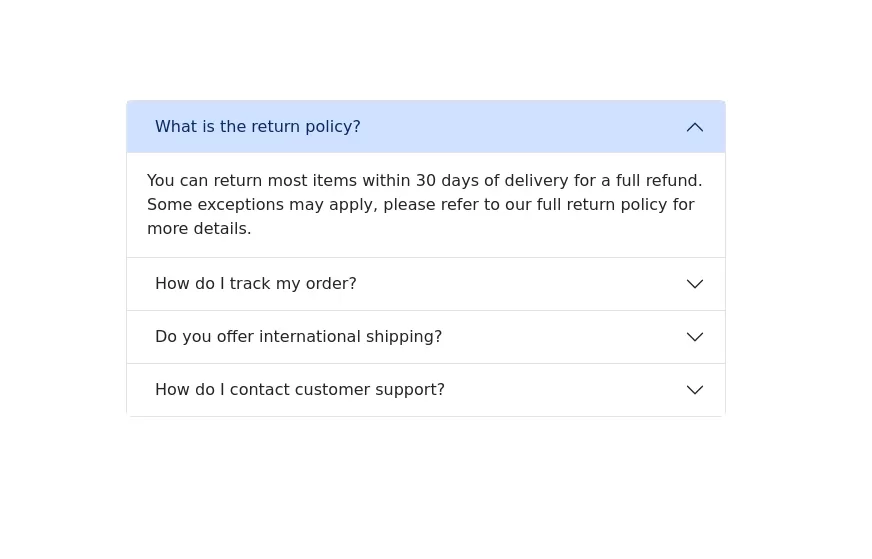Open the "How do I contact customer support?" item
This screenshot has width=872, height=559.
pos(425,390)
